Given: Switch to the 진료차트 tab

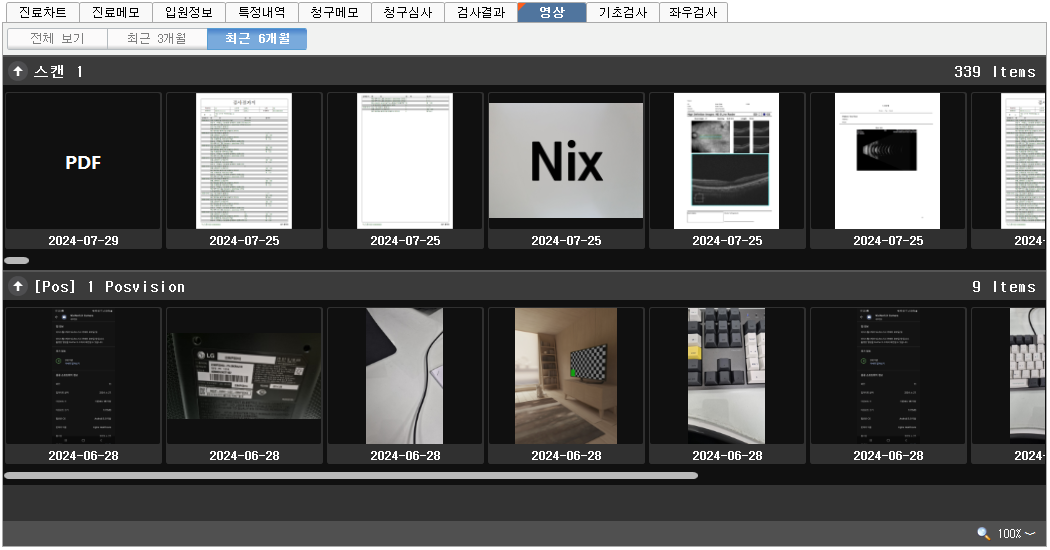Looking at the screenshot, I should [42, 13].
